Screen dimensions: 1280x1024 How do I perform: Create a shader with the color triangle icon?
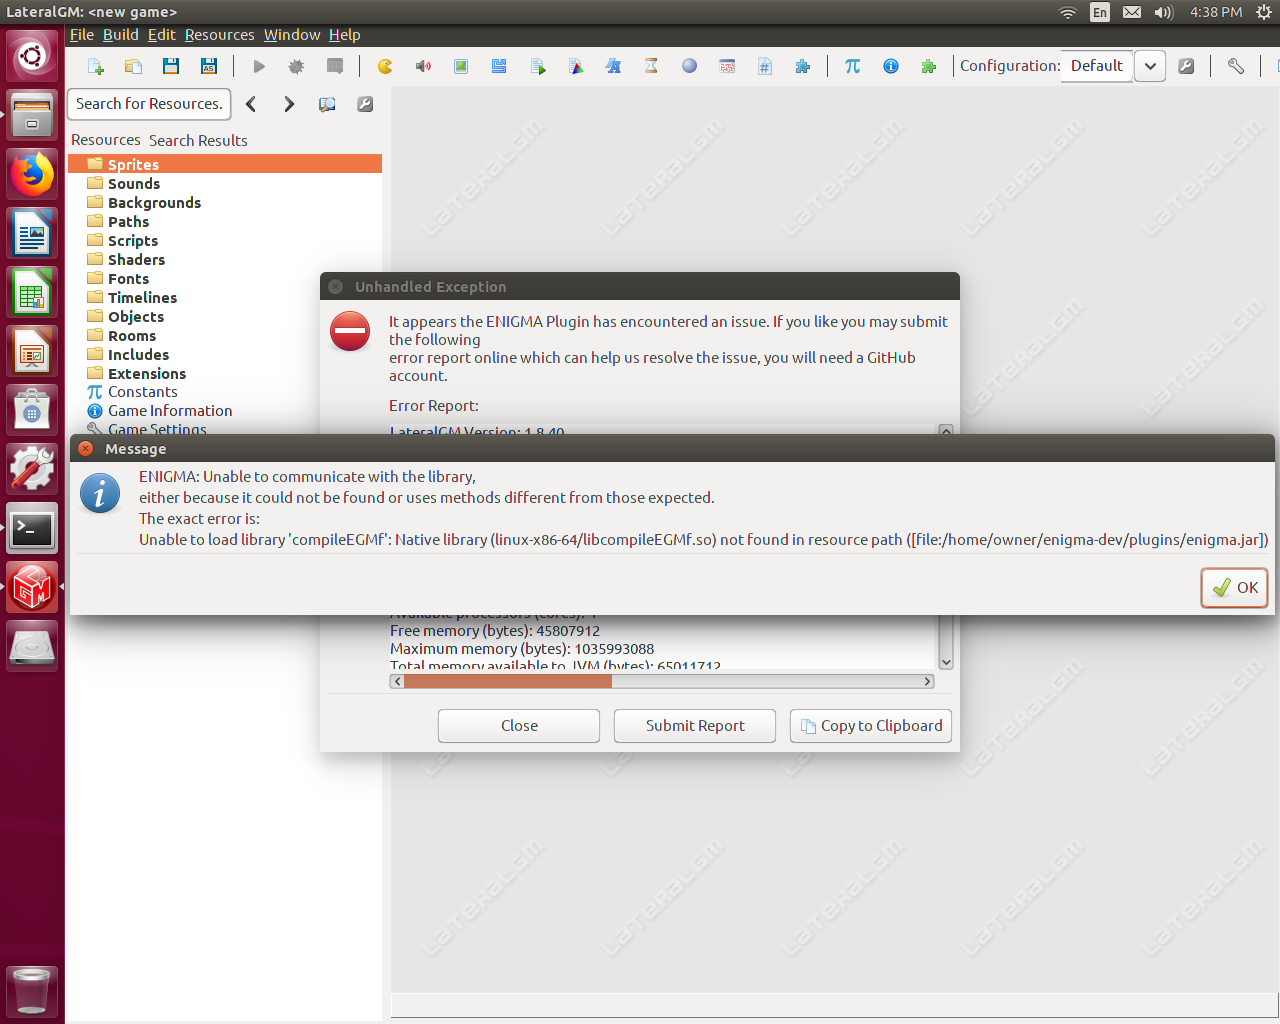click(x=576, y=66)
